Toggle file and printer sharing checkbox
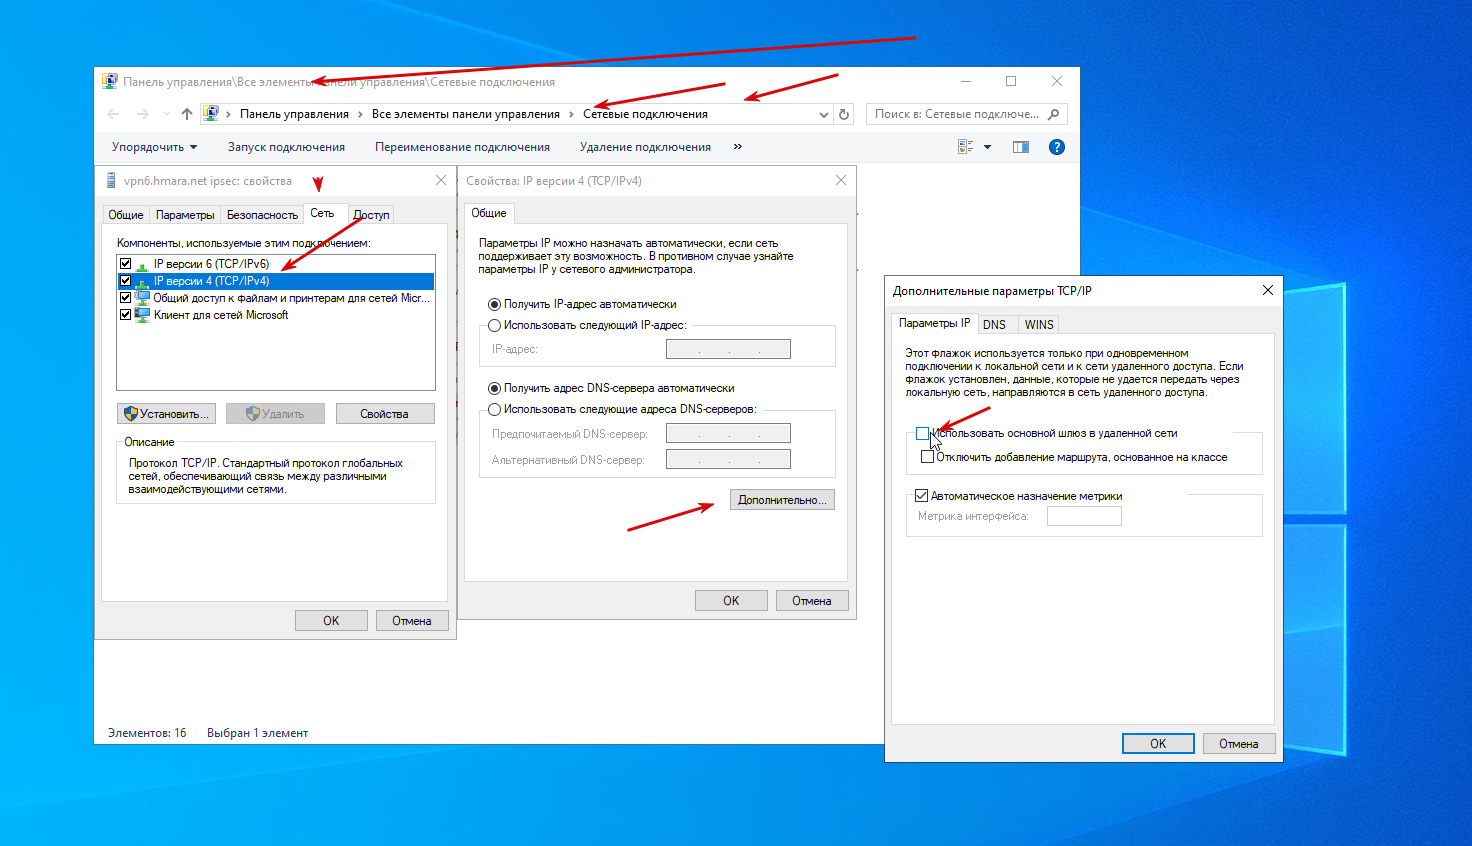This screenshot has width=1472, height=846. tap(125, 298)
